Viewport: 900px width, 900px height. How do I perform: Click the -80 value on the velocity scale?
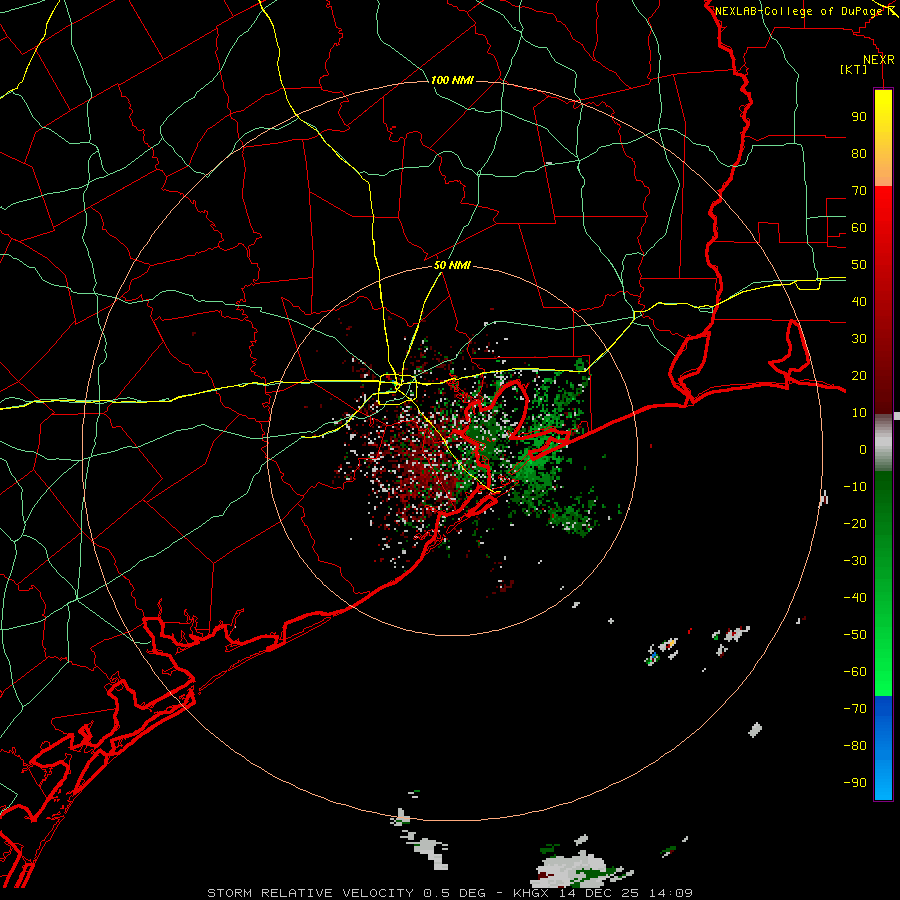(855, 746)
